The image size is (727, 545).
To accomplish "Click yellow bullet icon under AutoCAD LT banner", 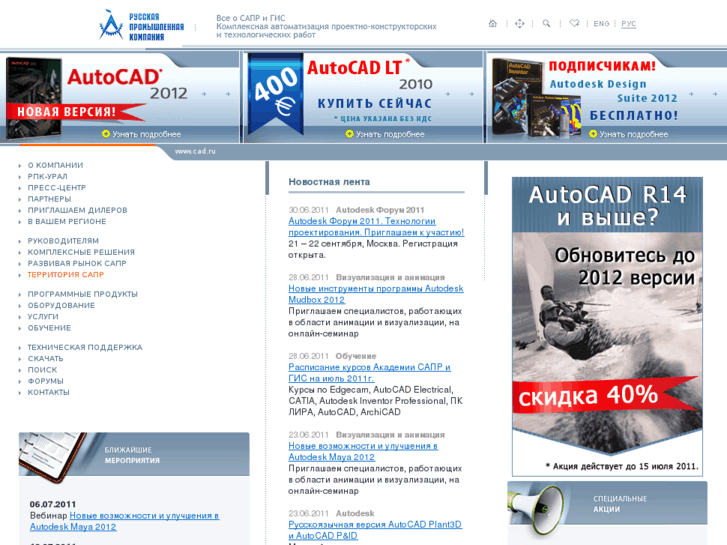I will pyautogui.click(x=350, y=134).
